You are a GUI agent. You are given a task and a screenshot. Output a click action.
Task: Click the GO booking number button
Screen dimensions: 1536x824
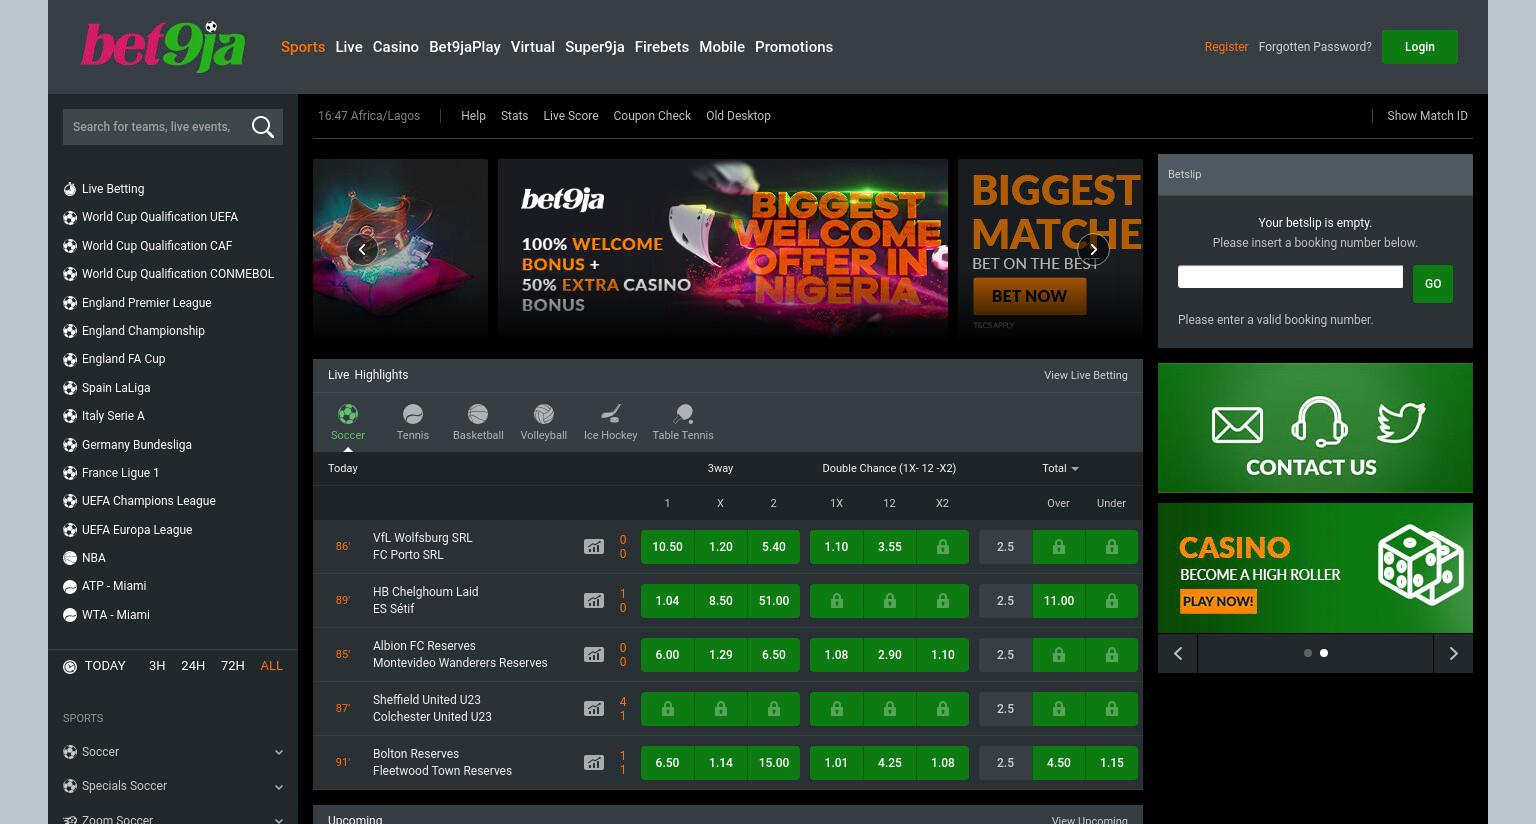pyautogui.click(x=1433, y=284)
